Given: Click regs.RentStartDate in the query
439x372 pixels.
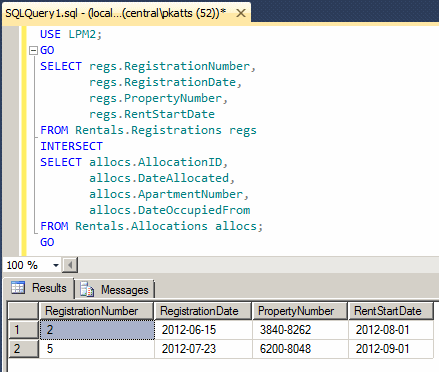Looking at the screenshot, I should click(152, 114).
